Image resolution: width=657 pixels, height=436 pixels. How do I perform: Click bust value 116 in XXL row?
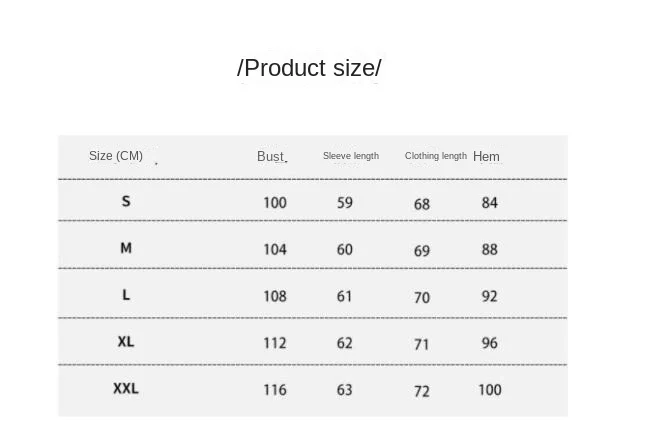(275, 390)
